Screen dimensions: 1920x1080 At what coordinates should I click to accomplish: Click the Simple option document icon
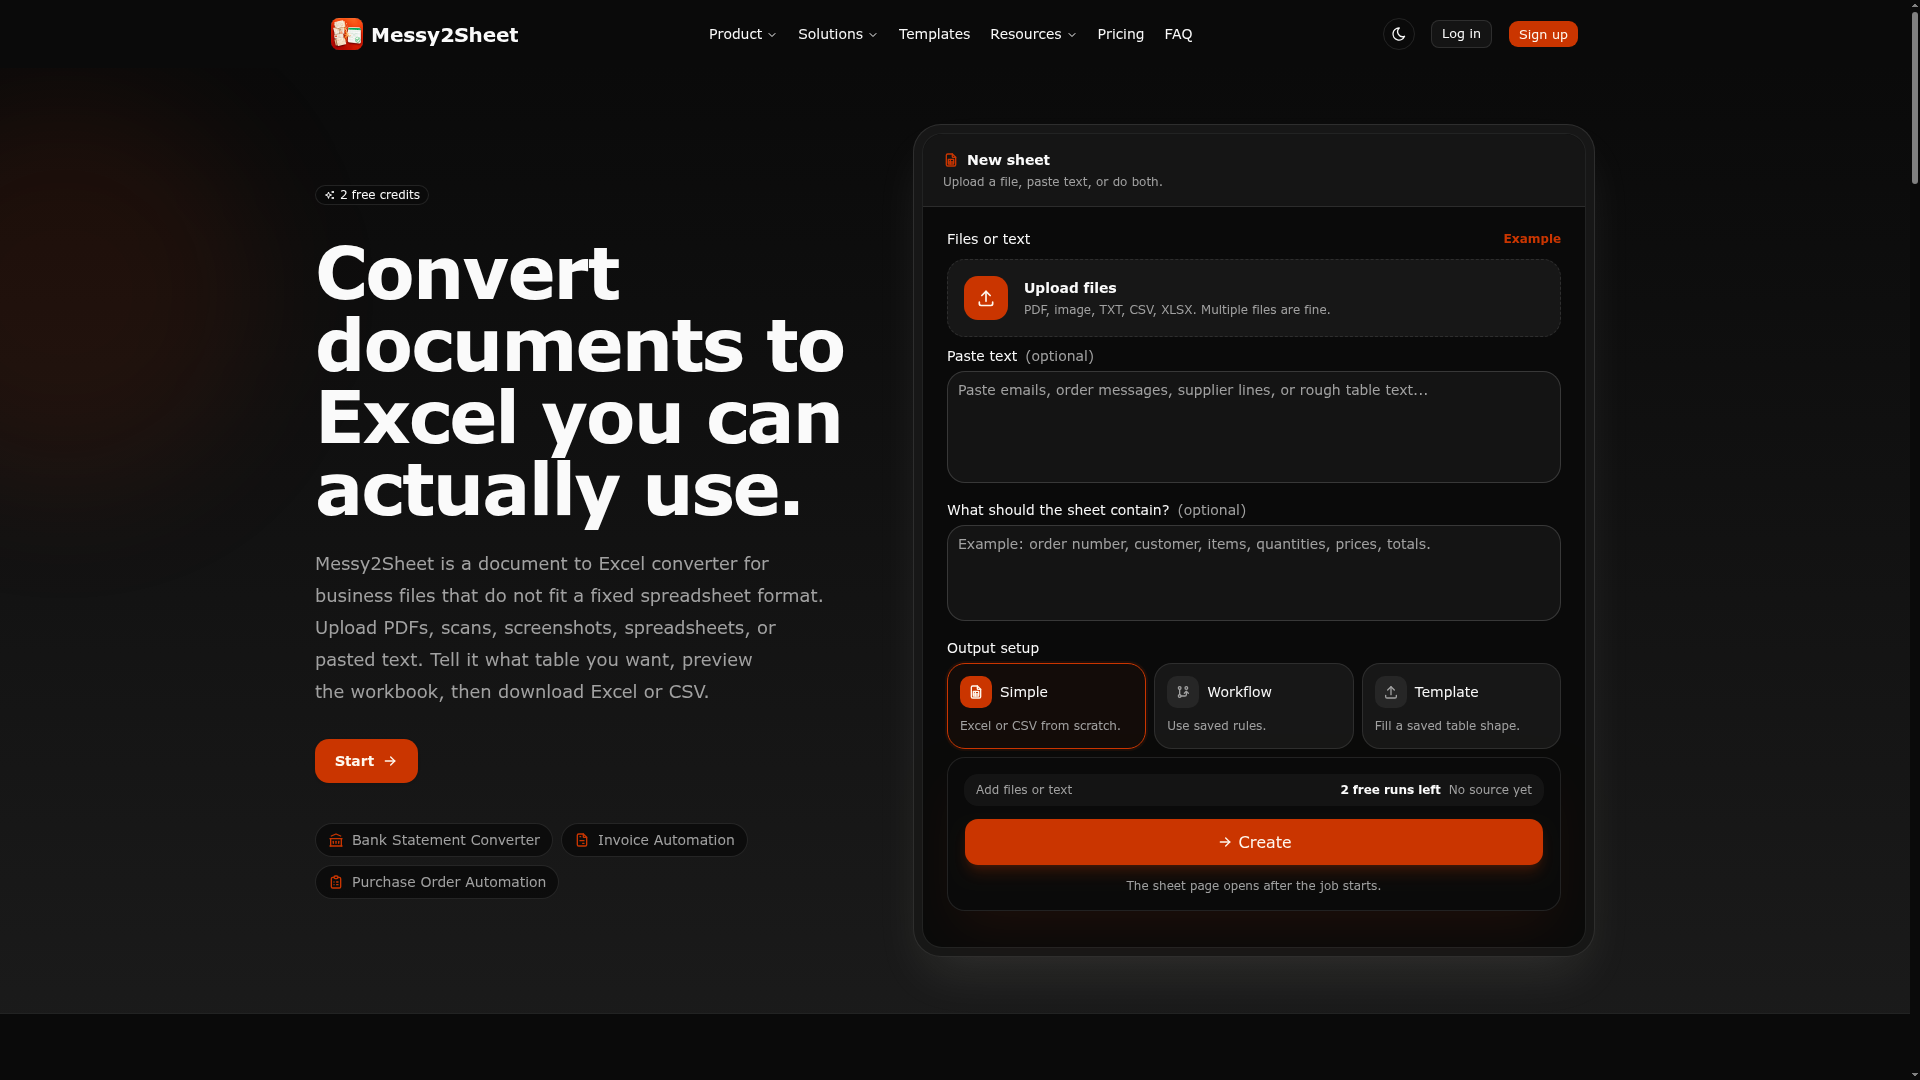[976, 692]
